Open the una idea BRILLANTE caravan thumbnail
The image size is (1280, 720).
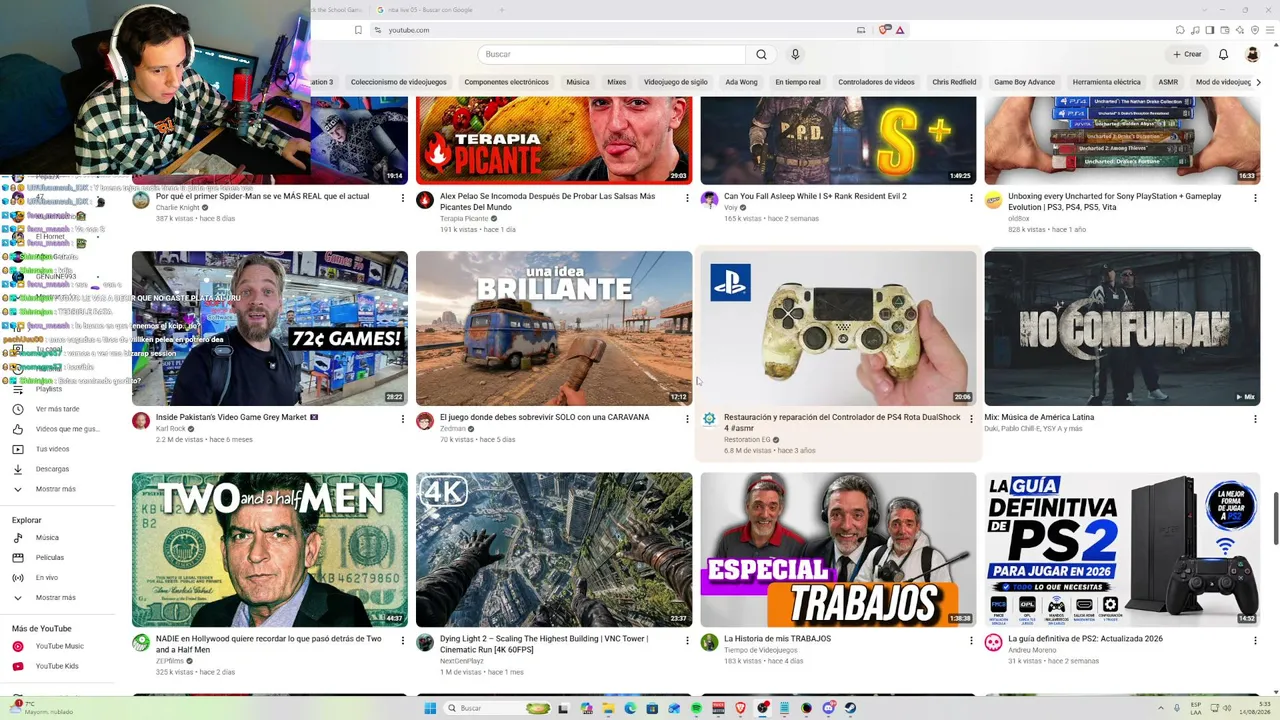[554, 328]
